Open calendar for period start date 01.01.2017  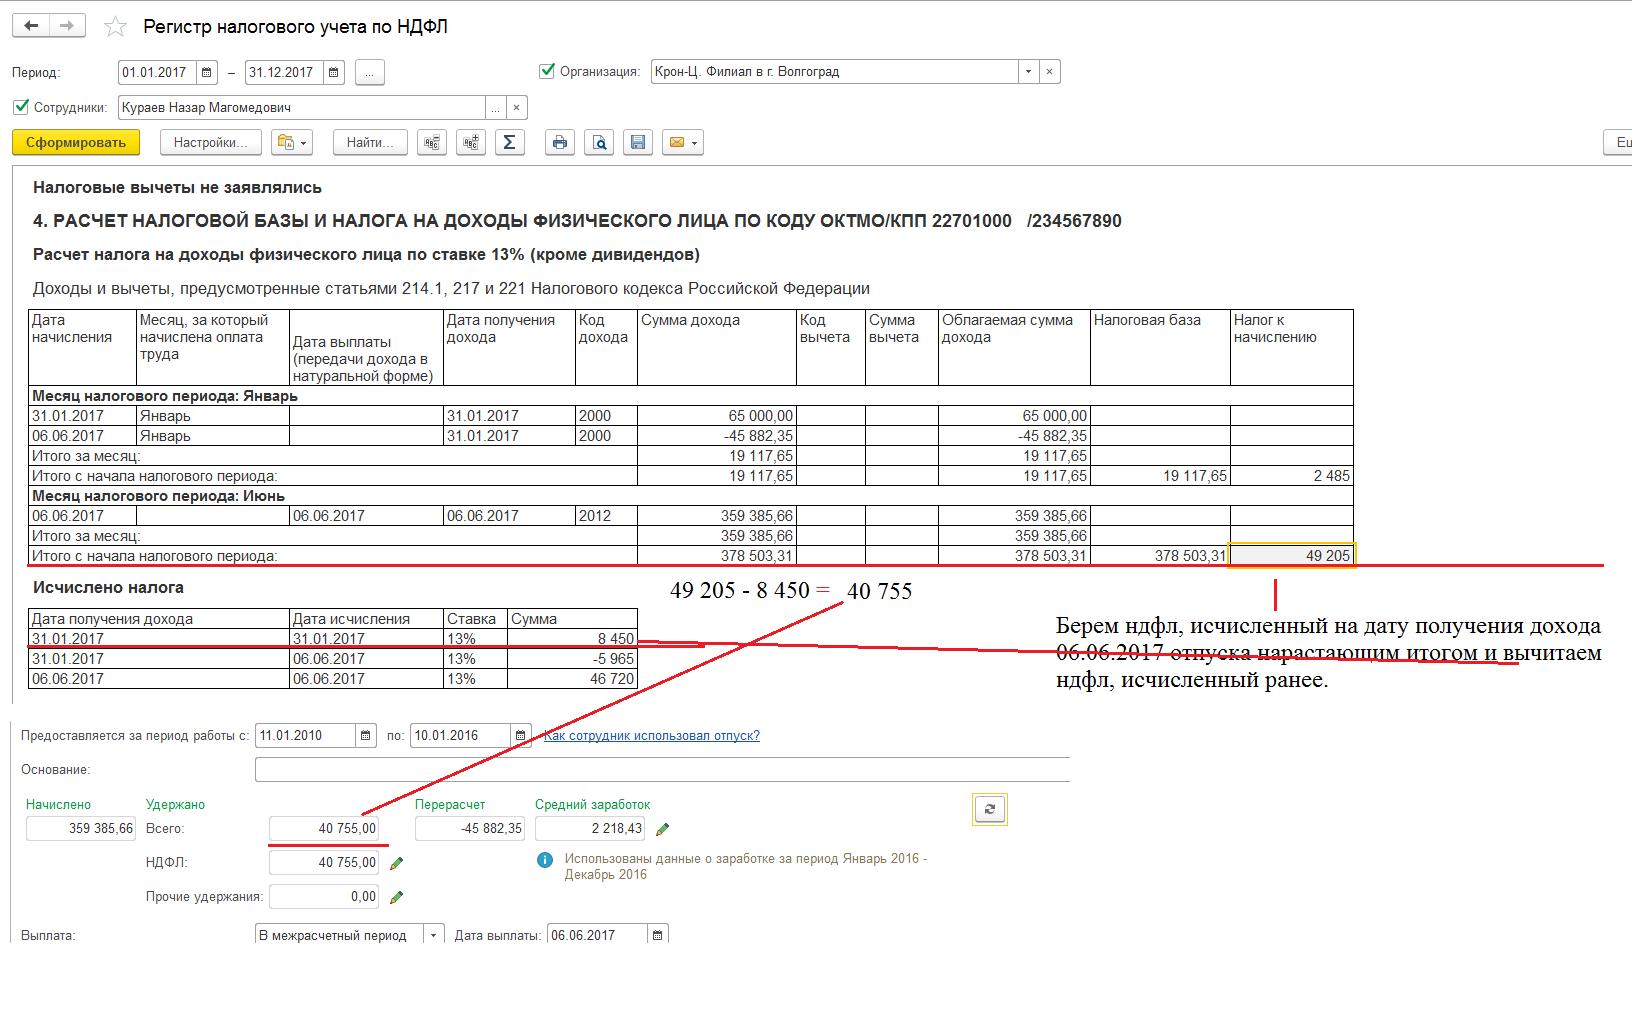point(207,72)
